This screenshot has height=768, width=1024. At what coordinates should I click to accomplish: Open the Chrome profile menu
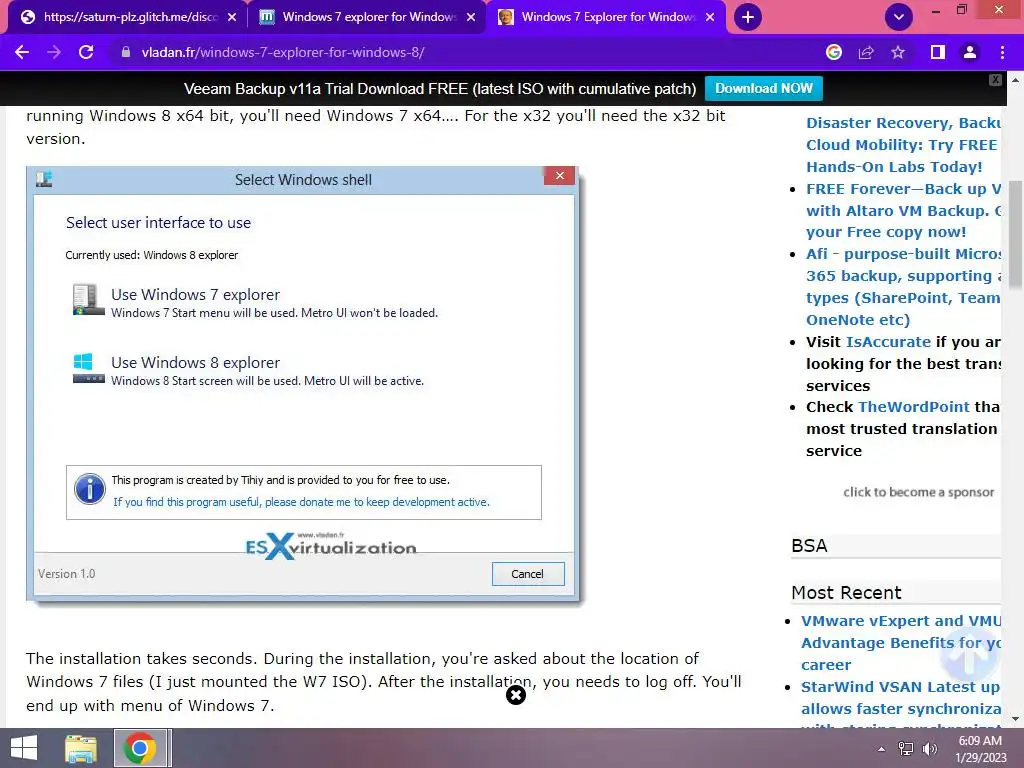[x=970, y=52]
